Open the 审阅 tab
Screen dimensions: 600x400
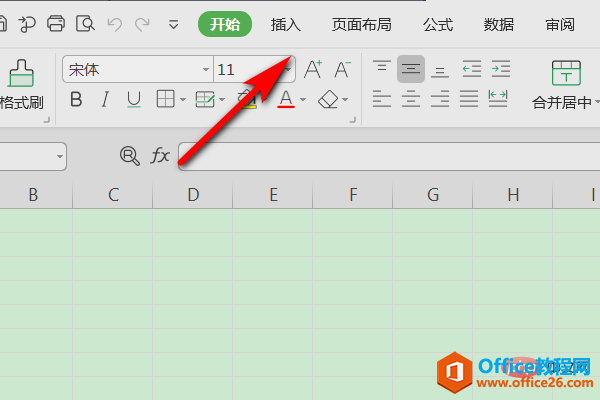560,24
